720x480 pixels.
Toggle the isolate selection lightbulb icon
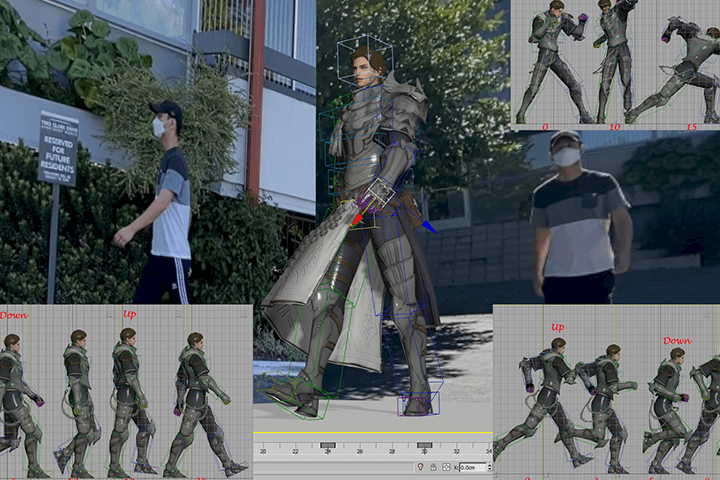tap(420, 467)
